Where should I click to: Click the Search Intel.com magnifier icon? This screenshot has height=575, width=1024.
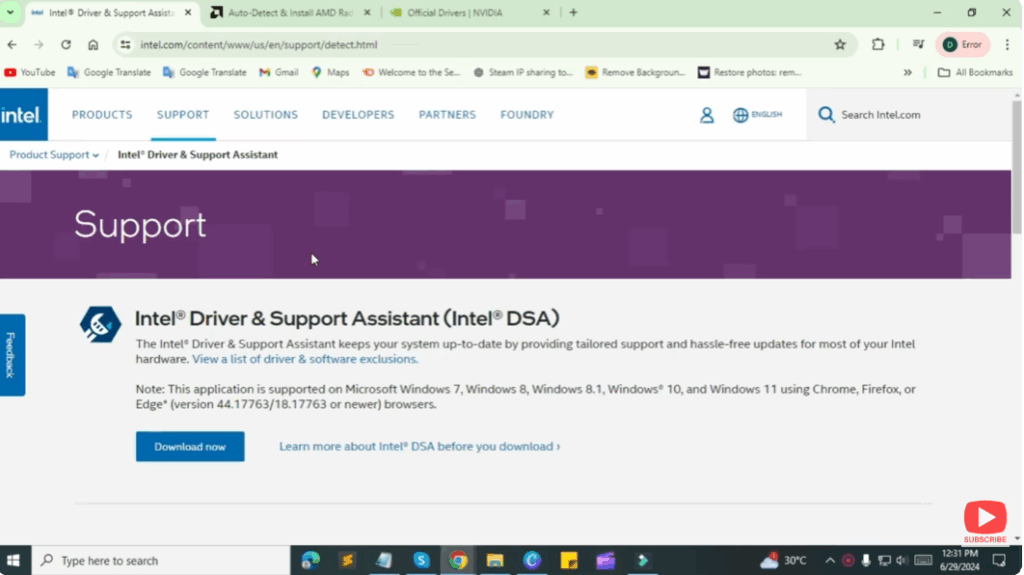click(x=826, y=115)
